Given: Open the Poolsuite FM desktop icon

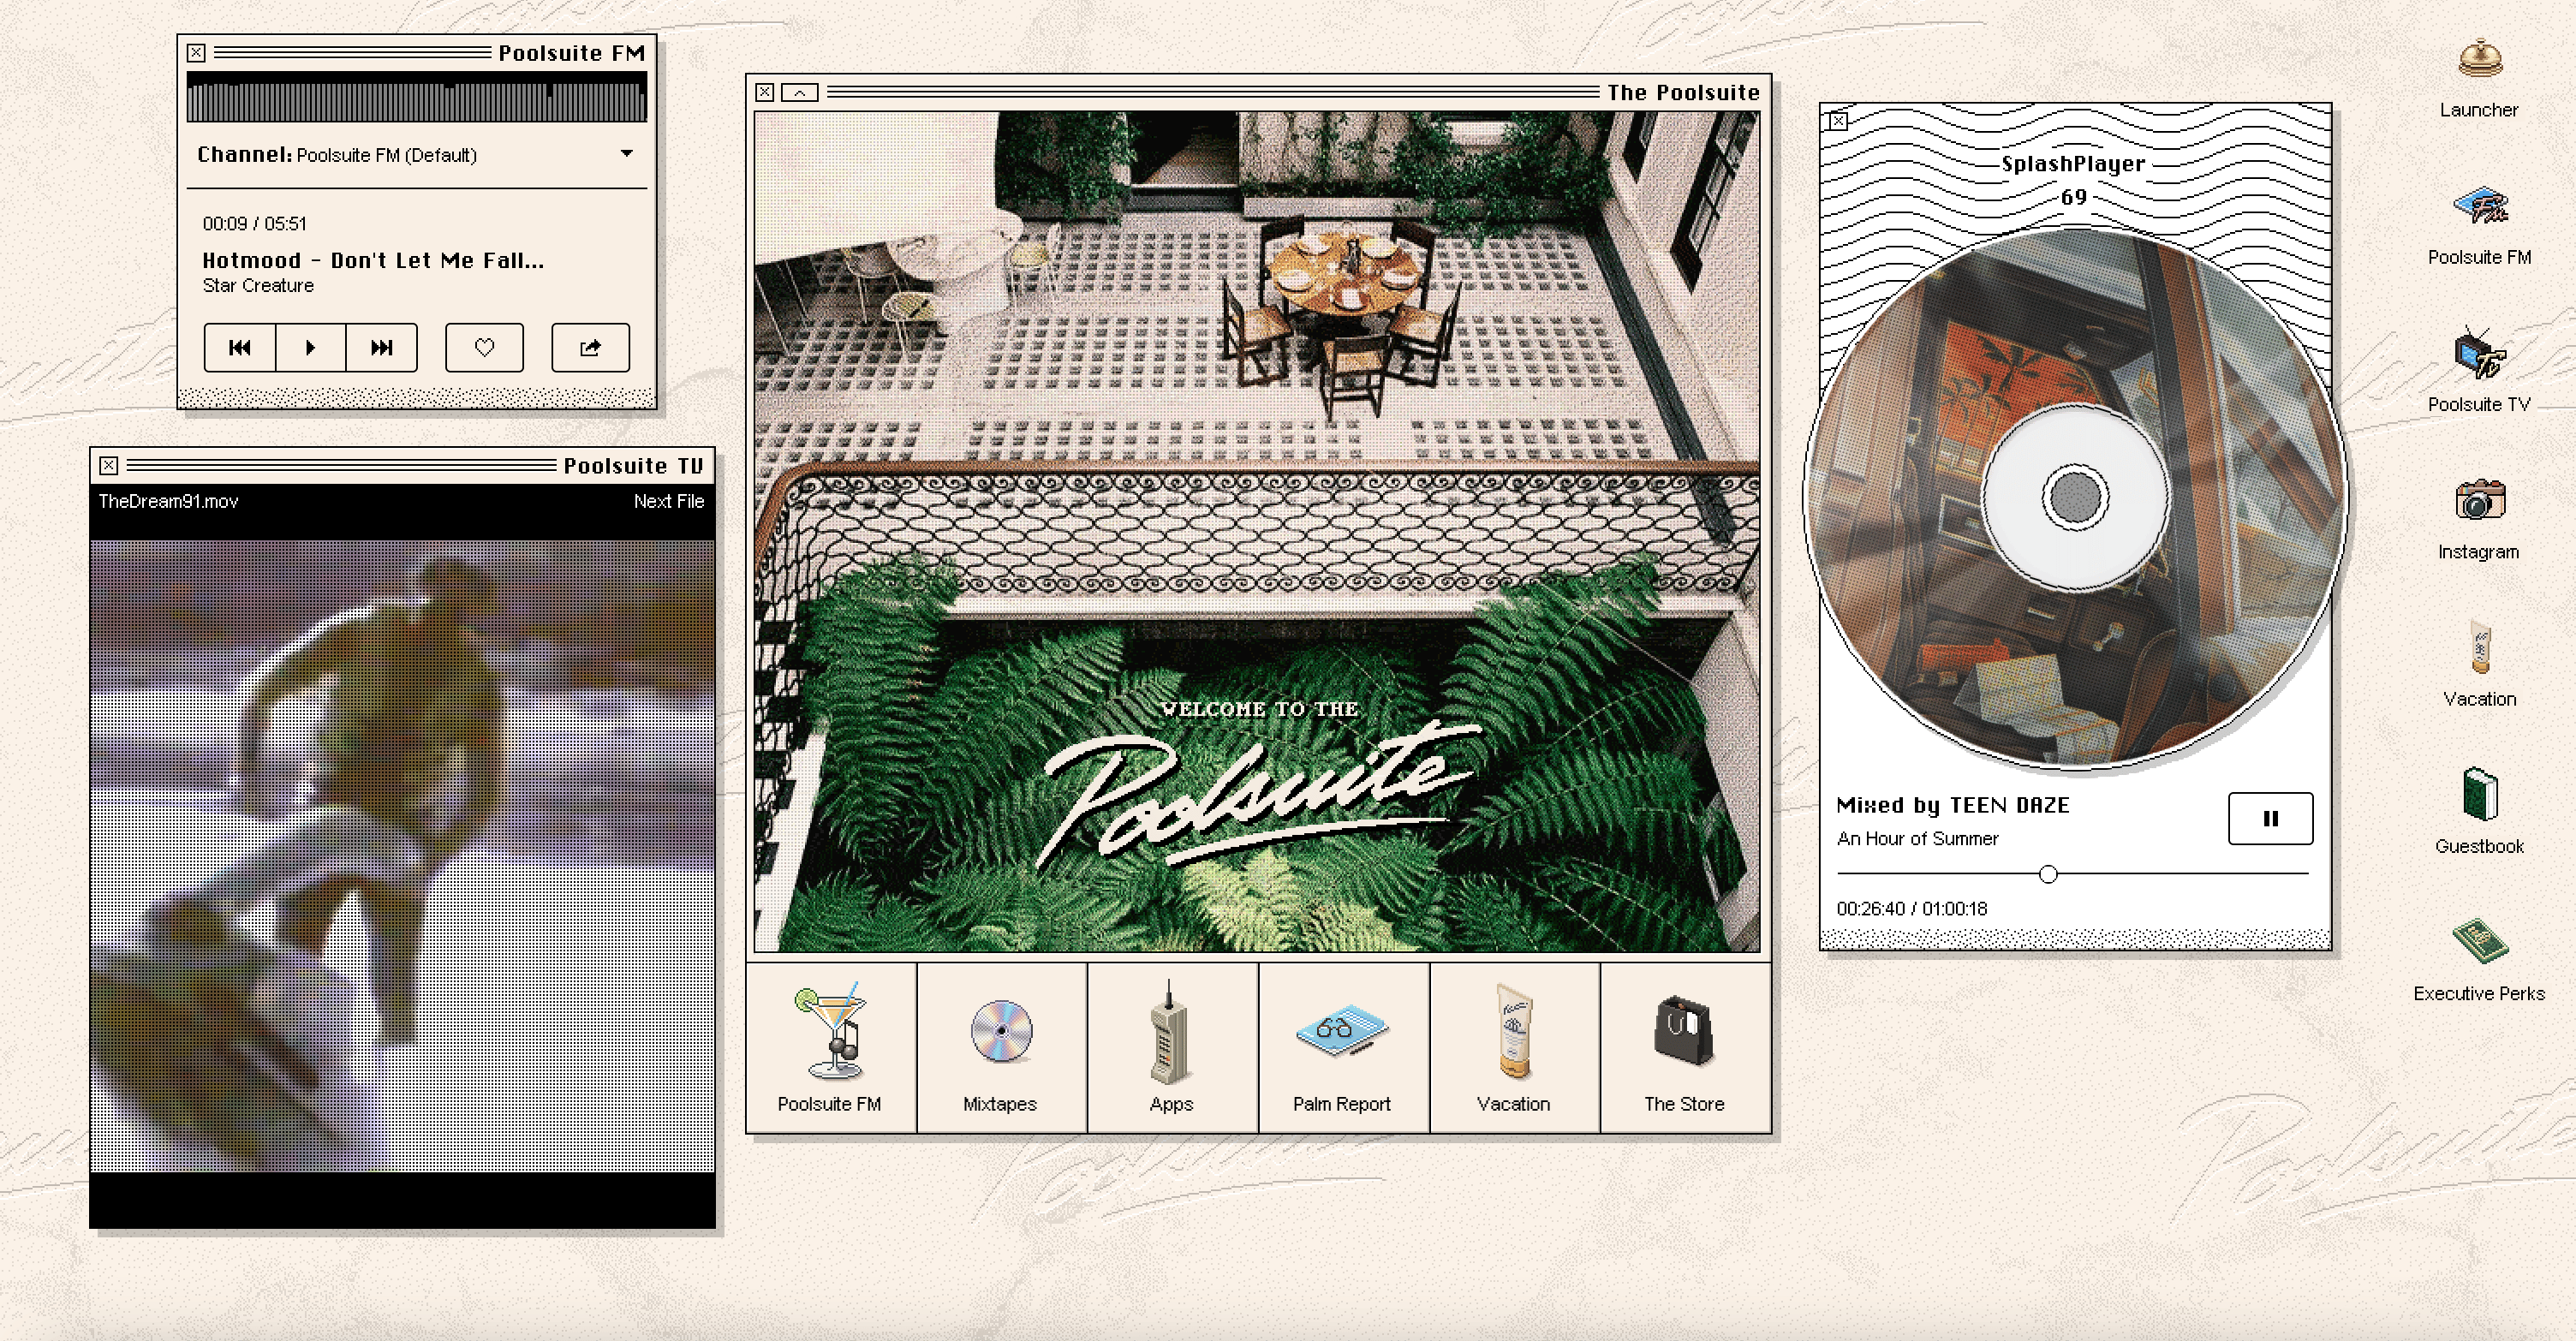Looking at the screenshot, I should coord(2479,226).
